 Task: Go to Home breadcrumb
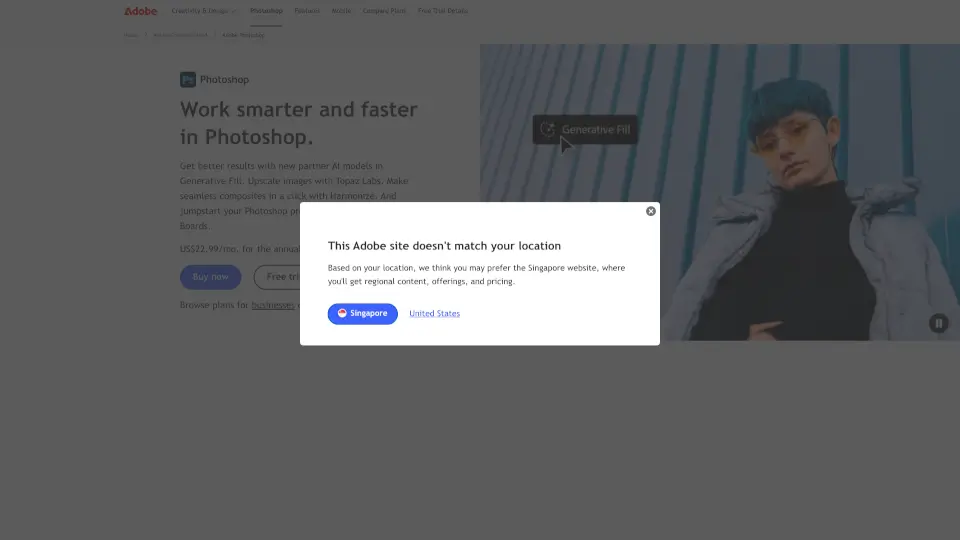130,35
